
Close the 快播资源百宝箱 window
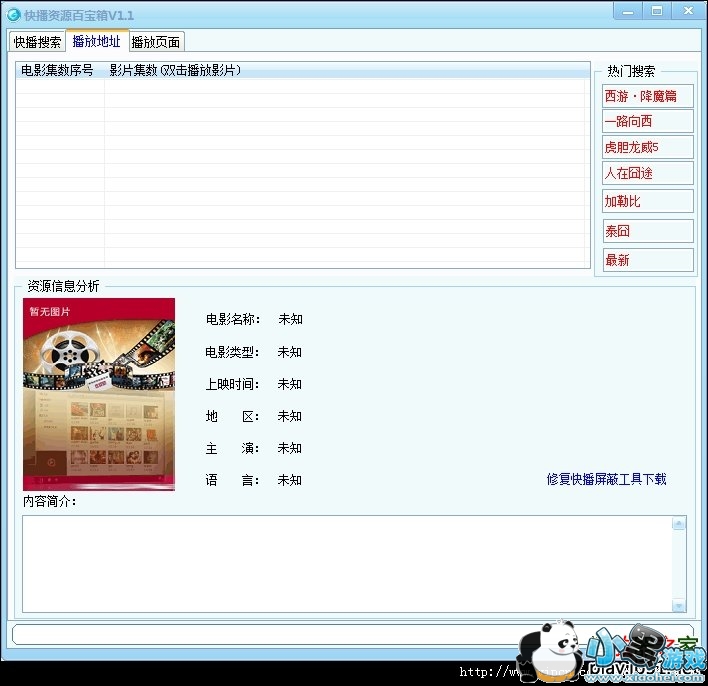688,11
